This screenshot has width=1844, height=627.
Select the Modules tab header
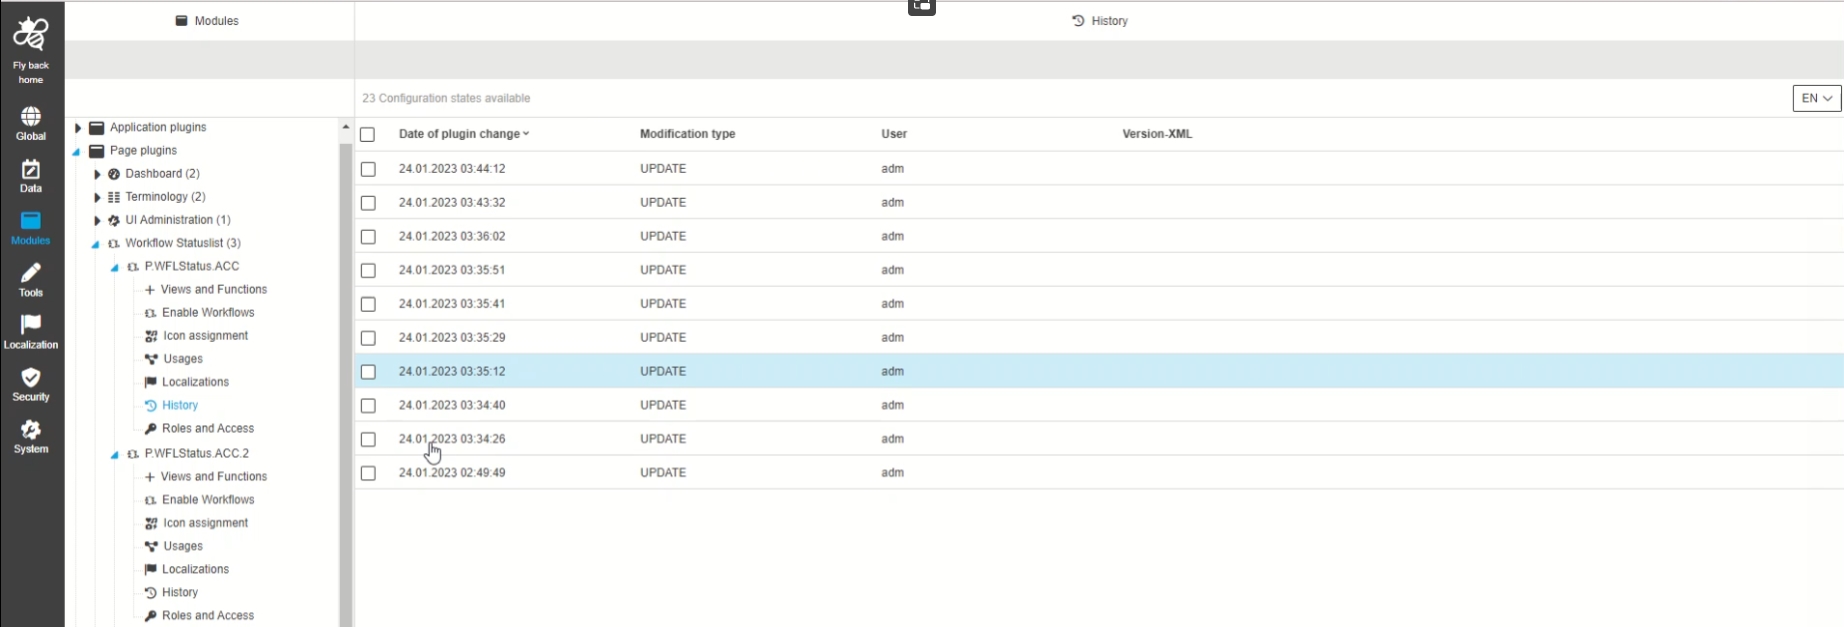tap(208, 20)
